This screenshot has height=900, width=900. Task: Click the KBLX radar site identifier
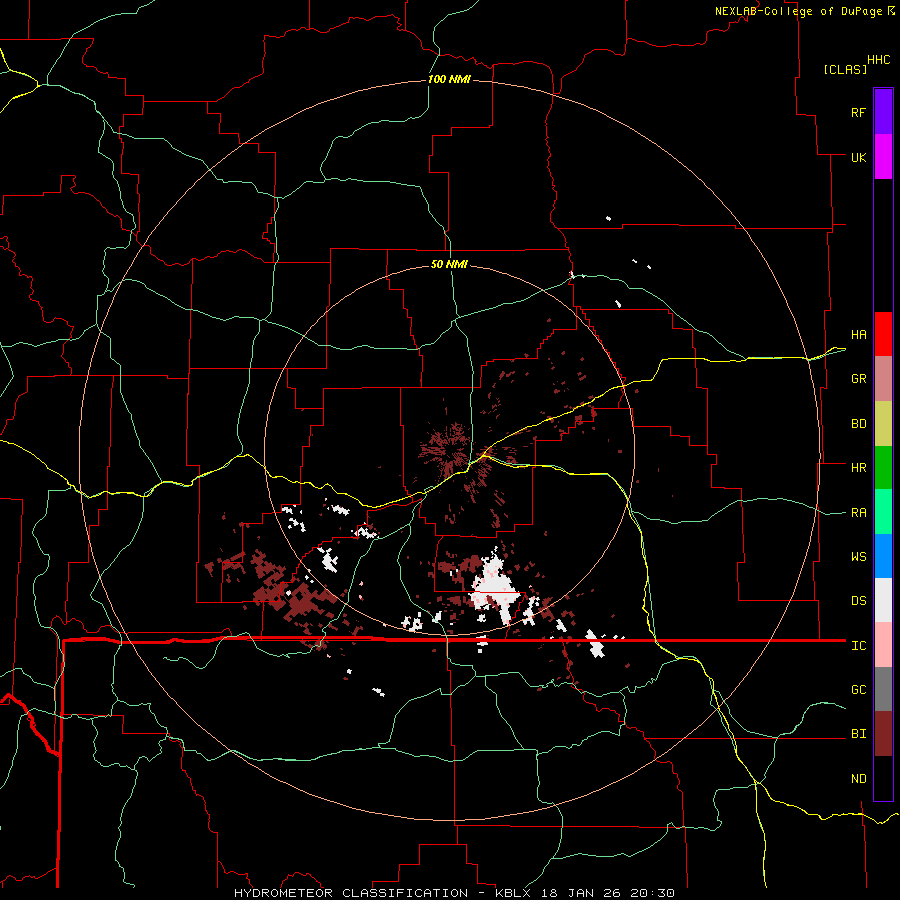(x=514, y=893)
